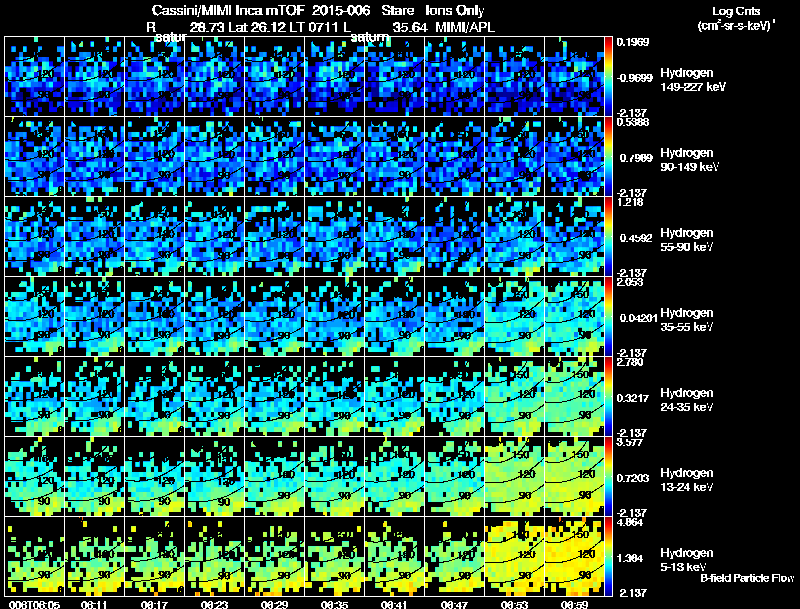Click the '006T06:05' time label
Image resolution: width=800 pixels, height=609 pixels.
tap(34, 604)
